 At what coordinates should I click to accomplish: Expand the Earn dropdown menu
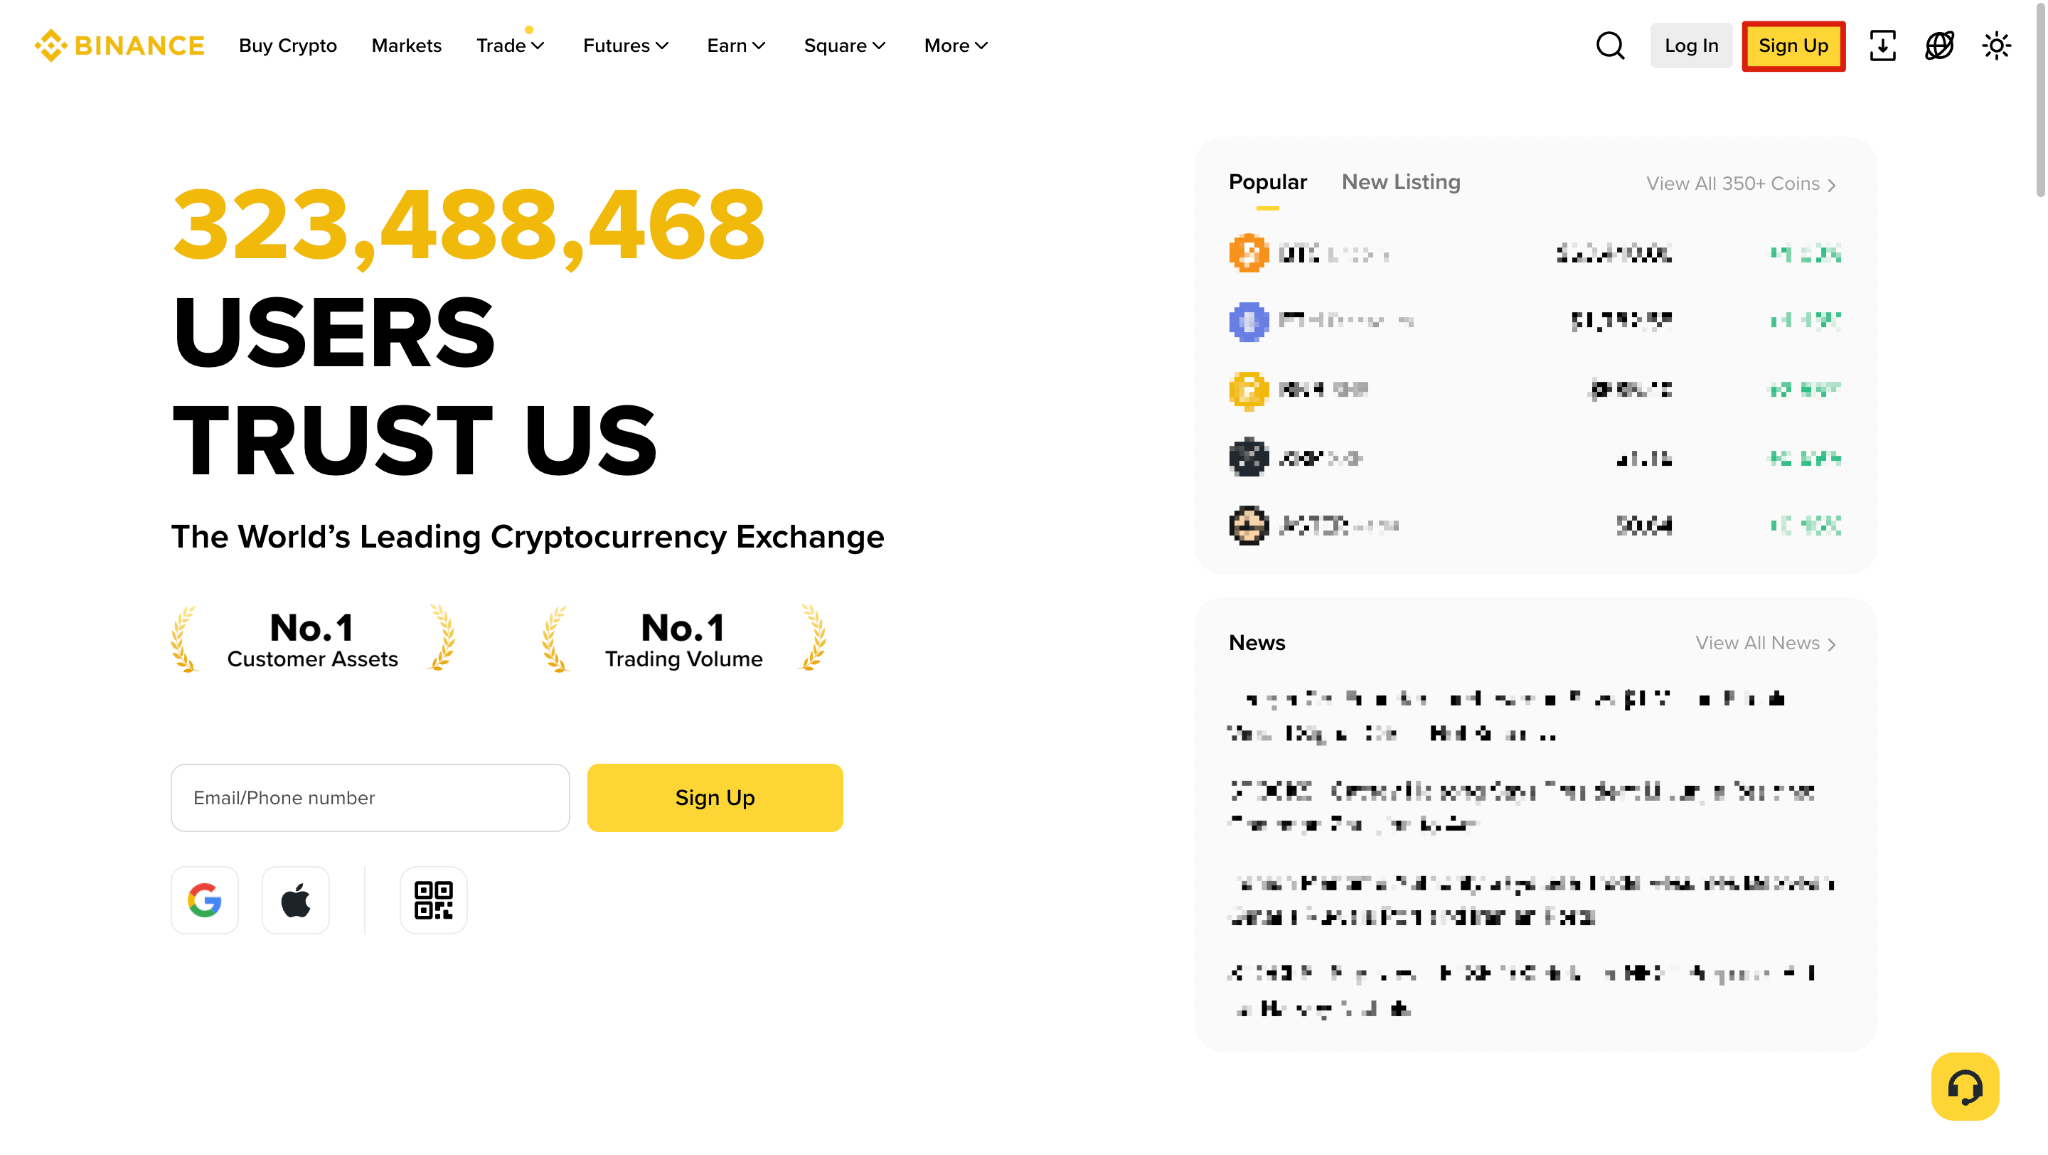[736, 46]
